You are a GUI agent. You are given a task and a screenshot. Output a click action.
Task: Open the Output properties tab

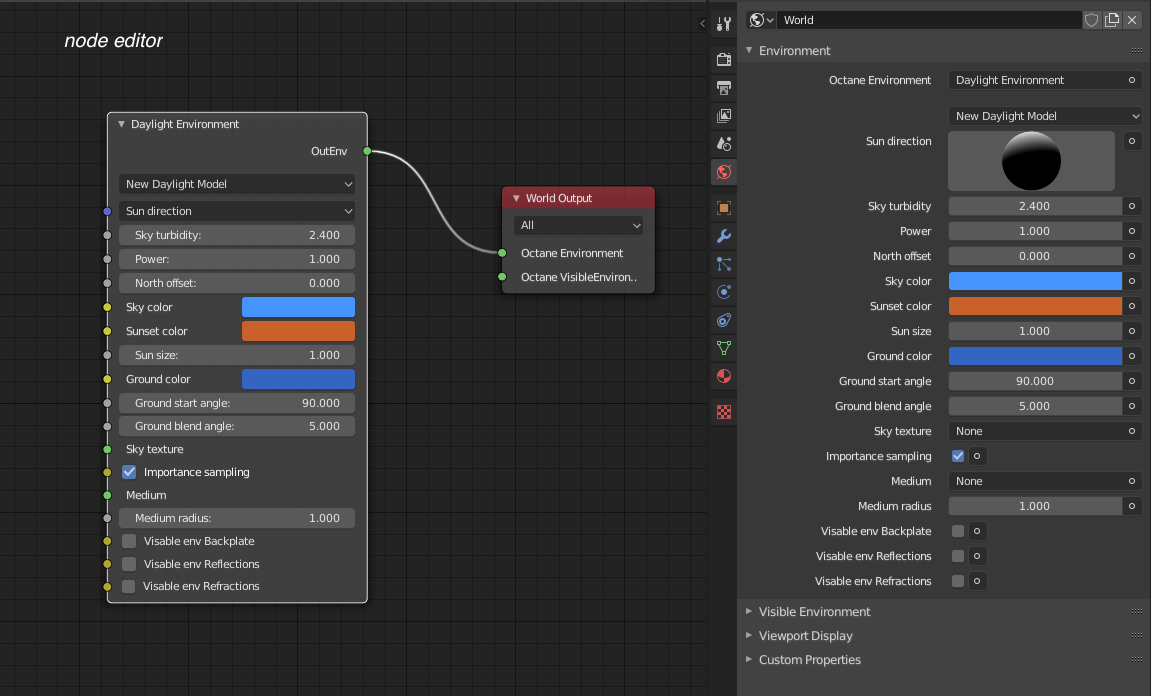tap(724, 88)
